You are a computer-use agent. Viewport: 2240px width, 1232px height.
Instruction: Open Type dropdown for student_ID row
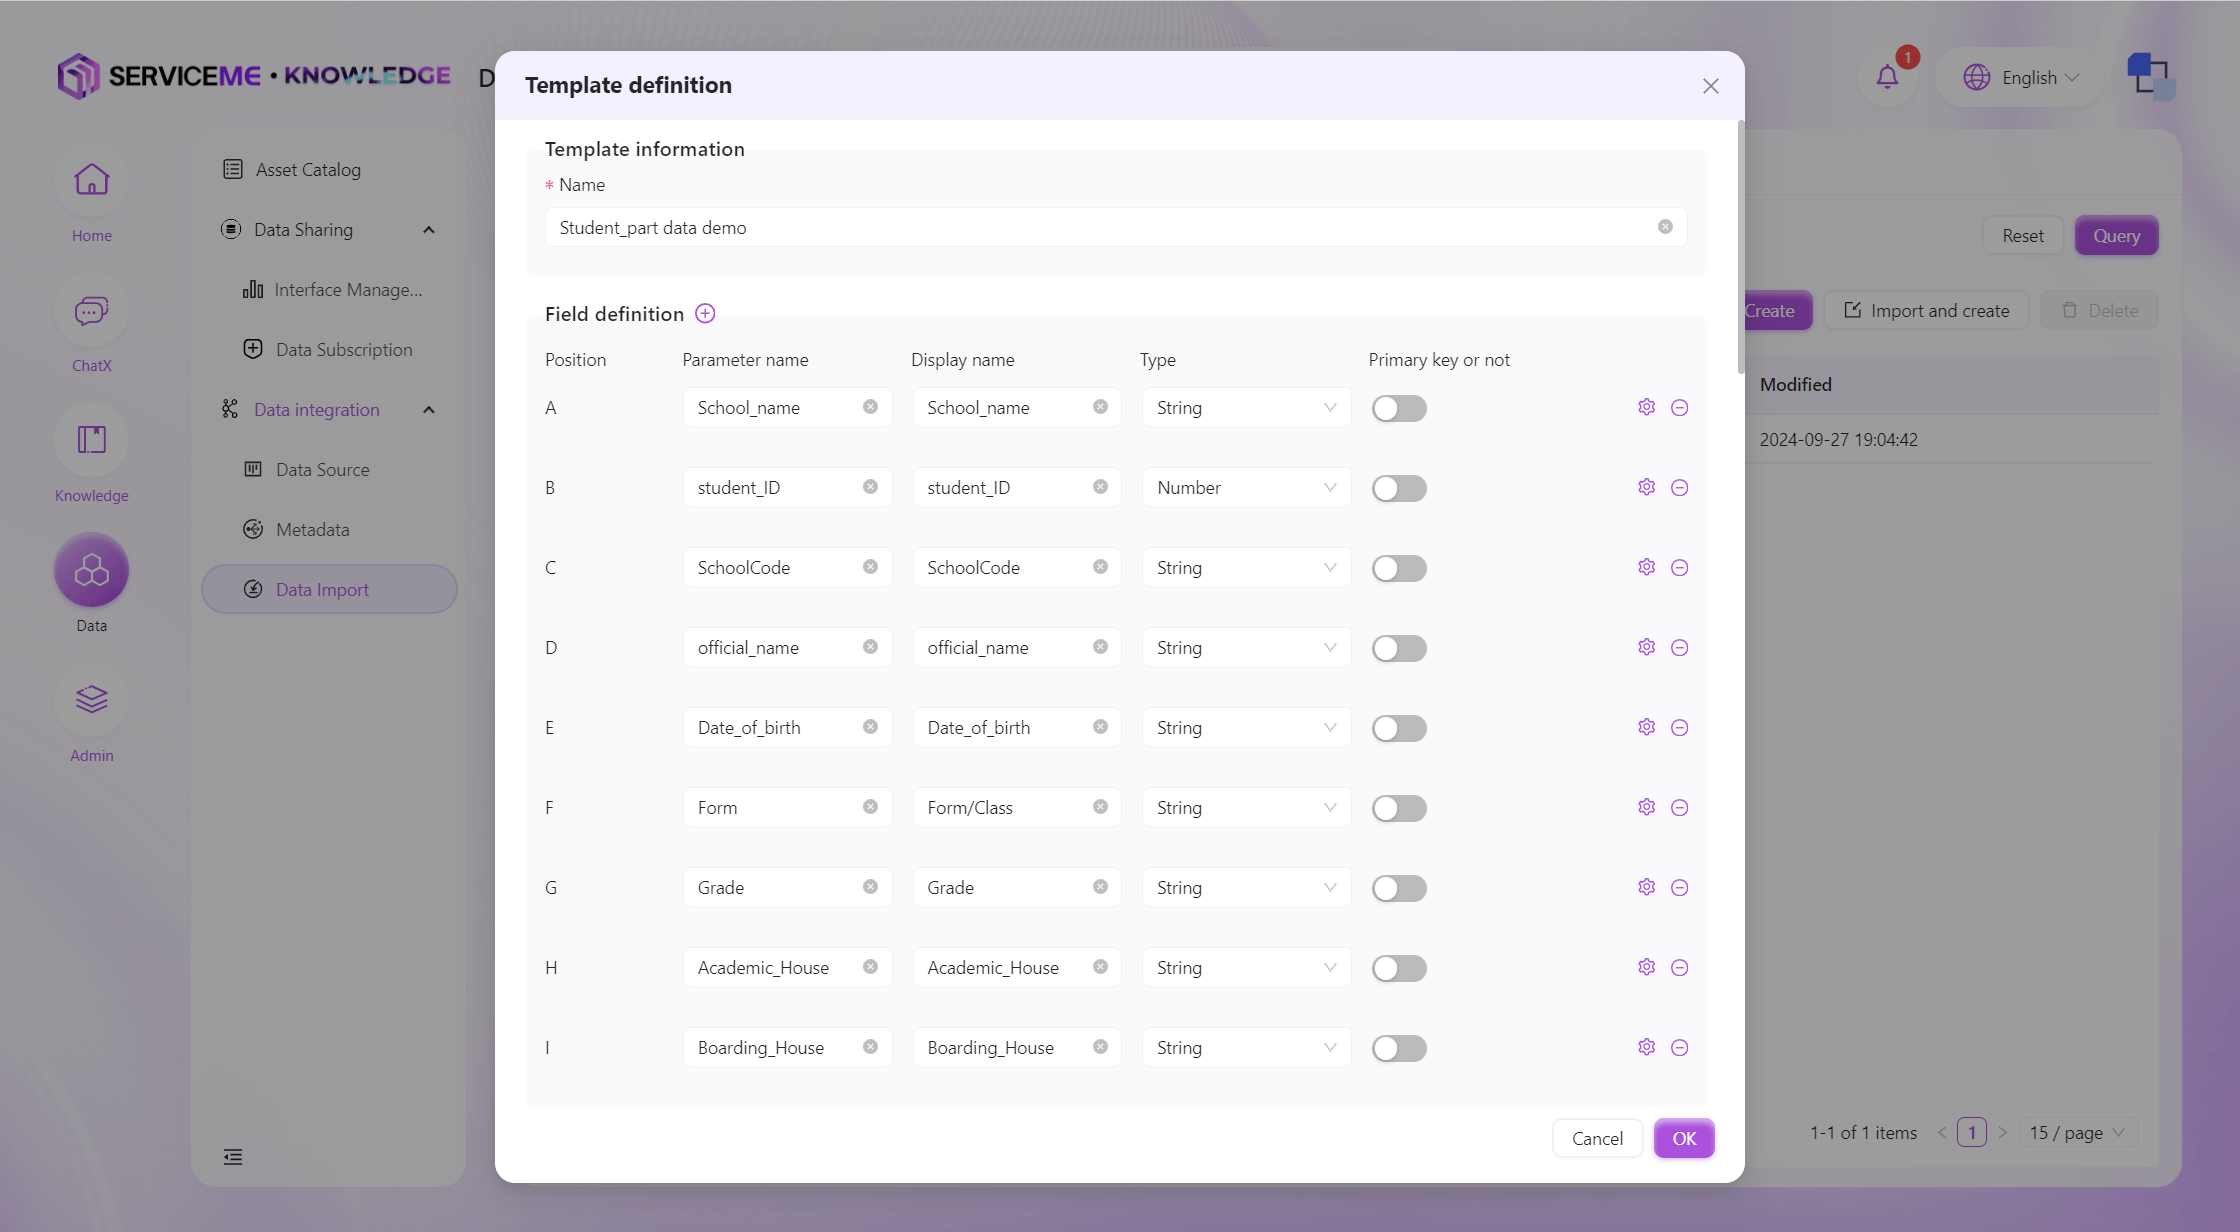[1245, 488]
